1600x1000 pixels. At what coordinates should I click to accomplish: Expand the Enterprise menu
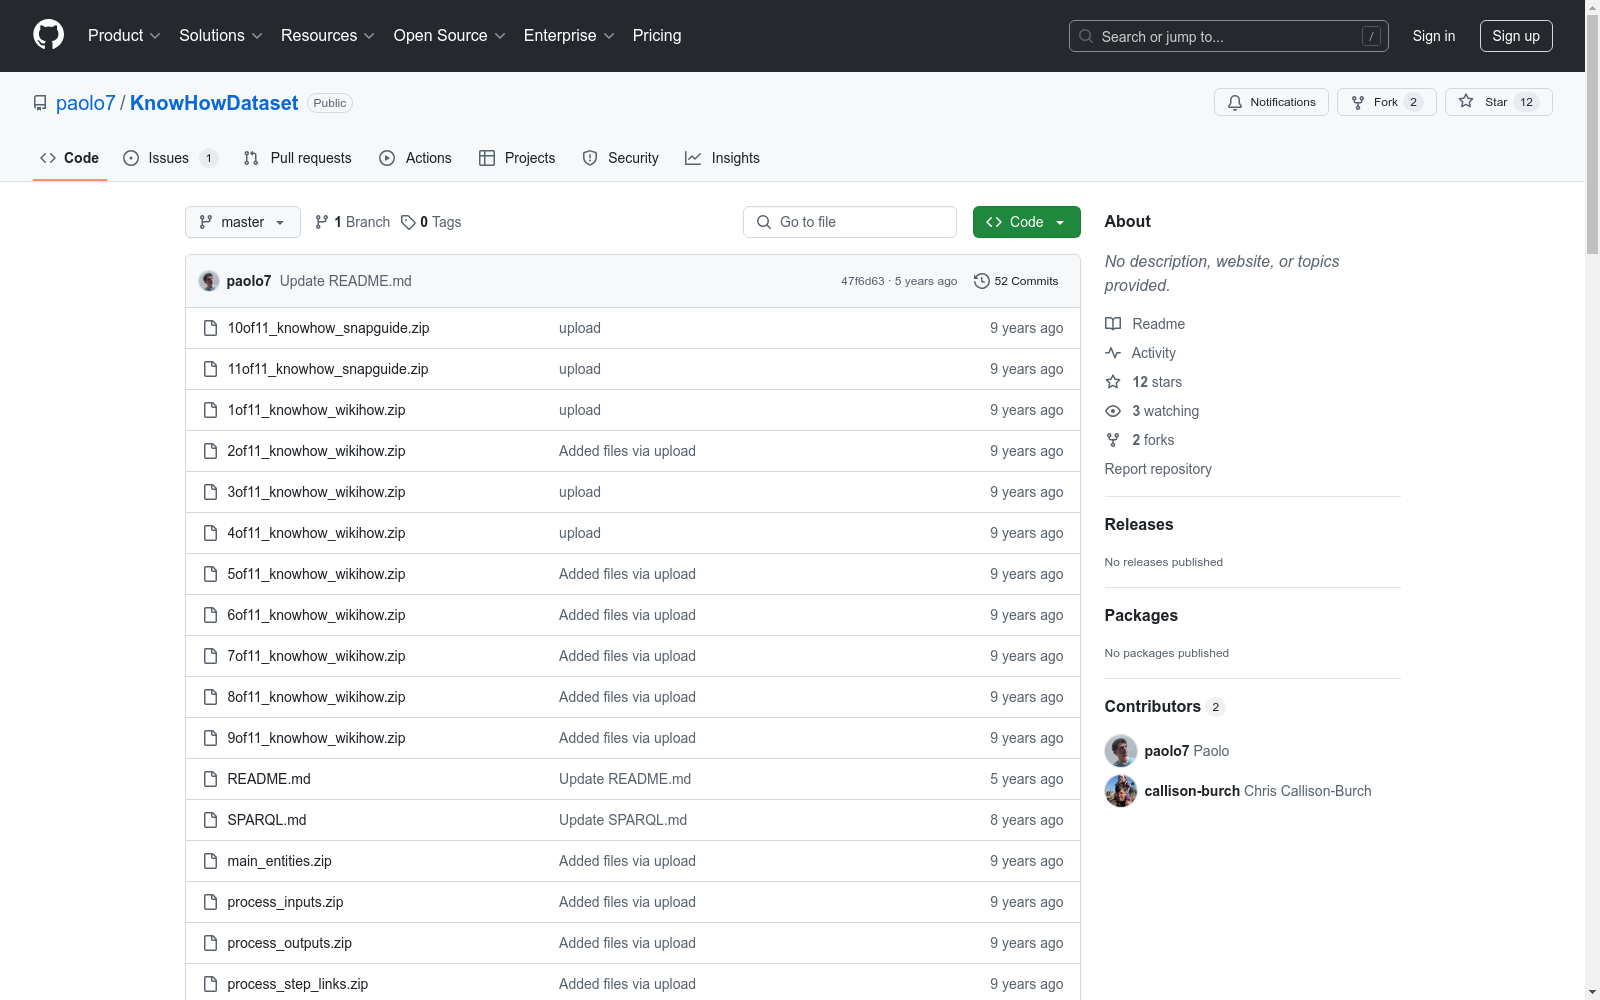(569, 36)
